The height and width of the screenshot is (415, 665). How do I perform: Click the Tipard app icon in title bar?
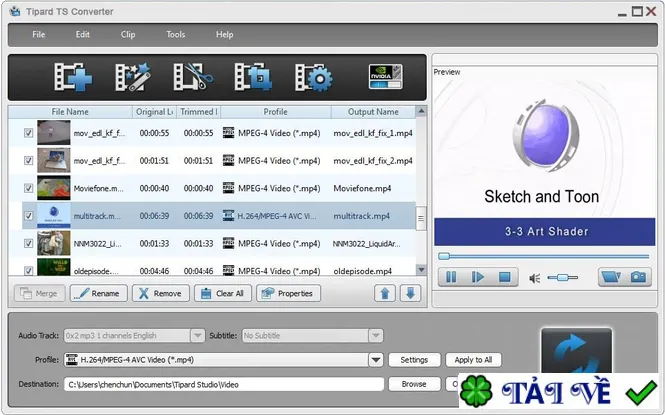pyautogui.click(x=15, y=11)
